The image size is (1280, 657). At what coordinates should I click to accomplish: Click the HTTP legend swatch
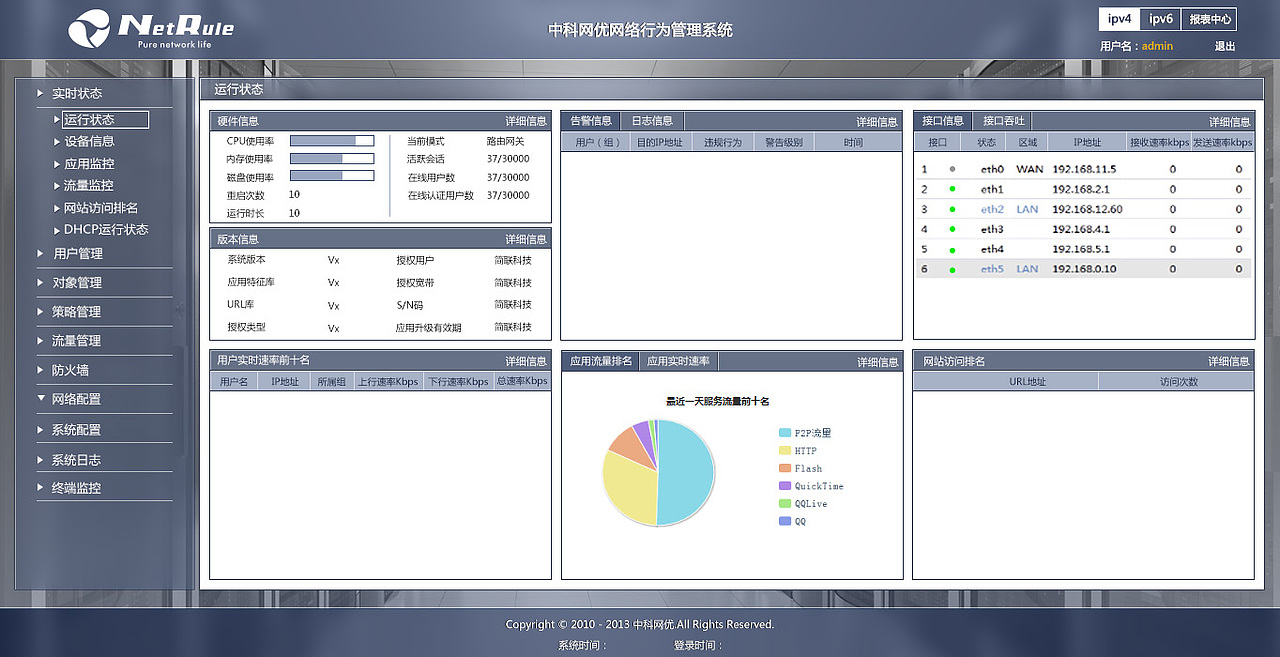pyautogui.click(x=785, y=451)
